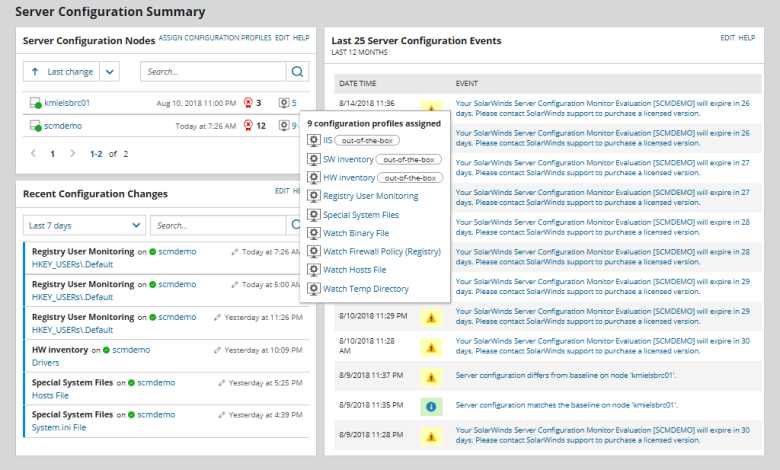Click the DATE TIME column header
The height and width of the screenshot is (470, 780).
(358, 84)
